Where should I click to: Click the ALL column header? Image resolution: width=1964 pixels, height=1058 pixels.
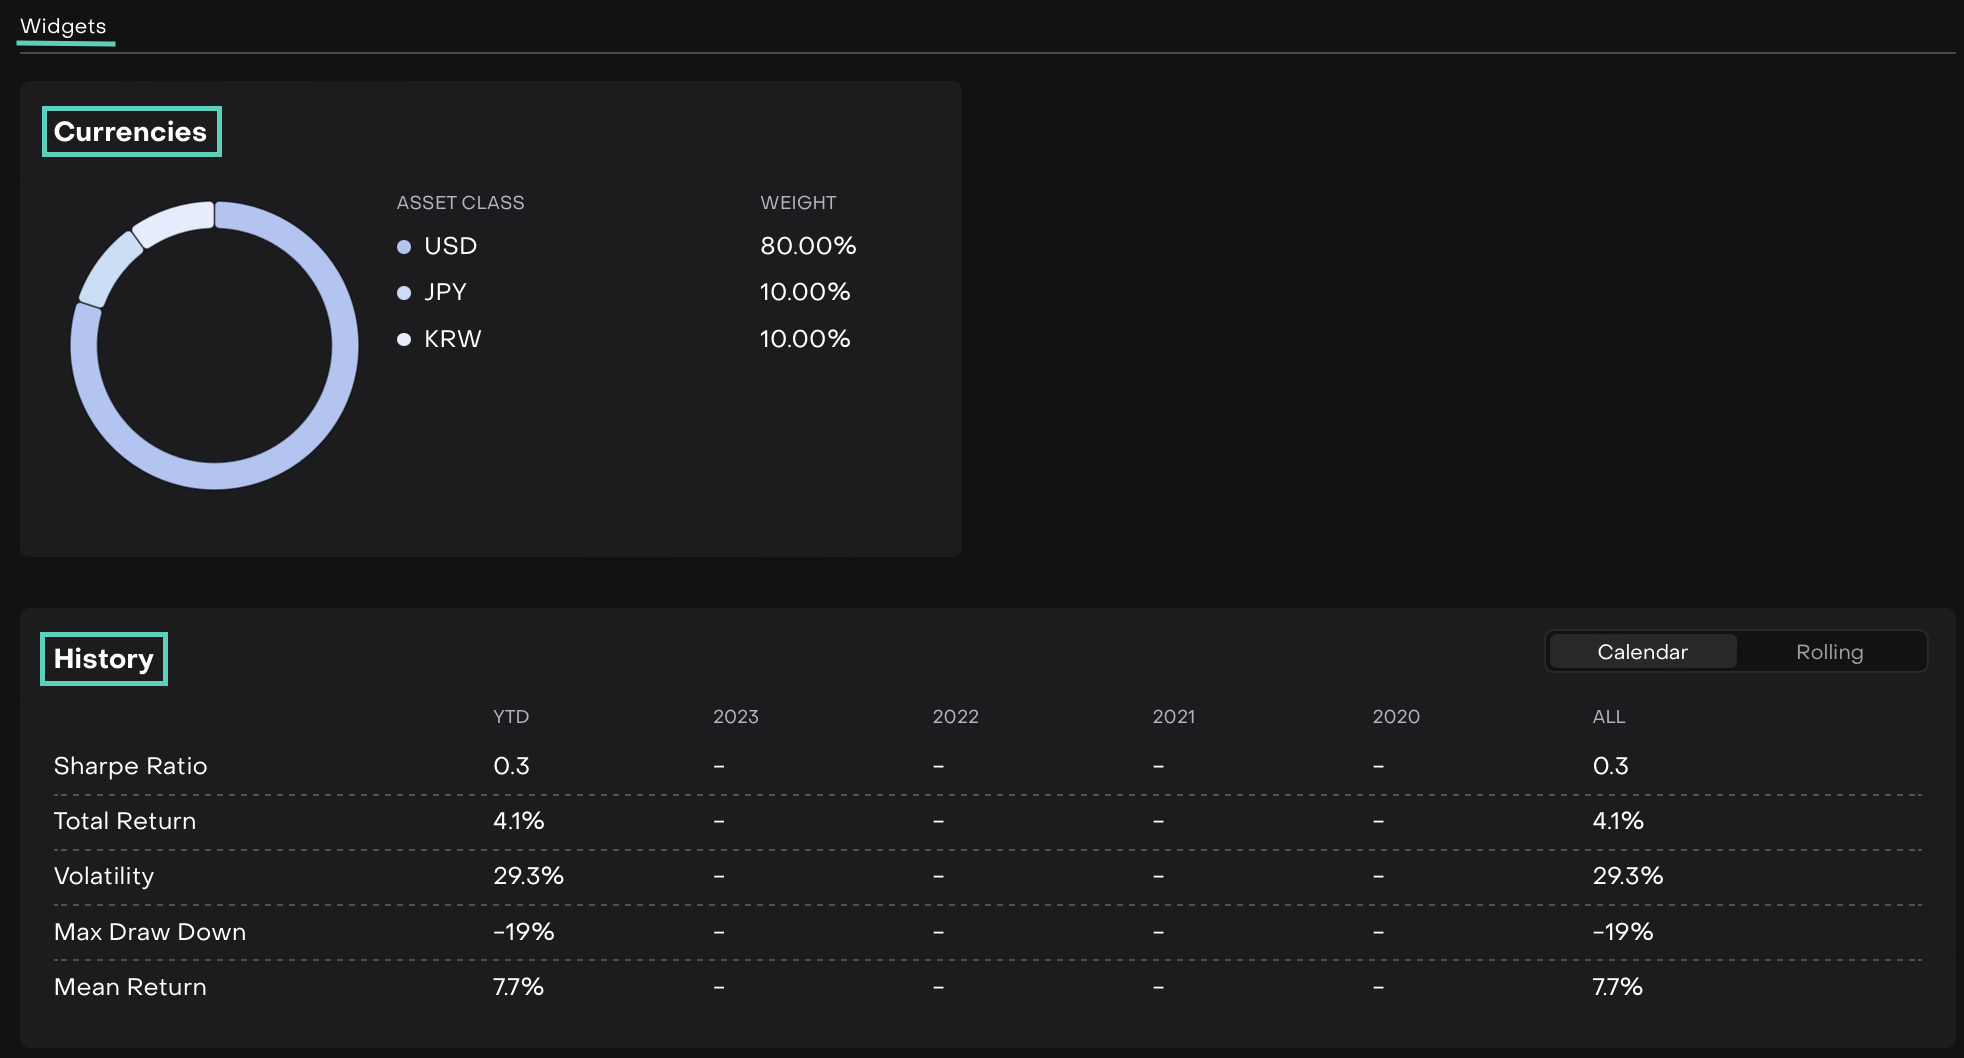coord(1608,717)
